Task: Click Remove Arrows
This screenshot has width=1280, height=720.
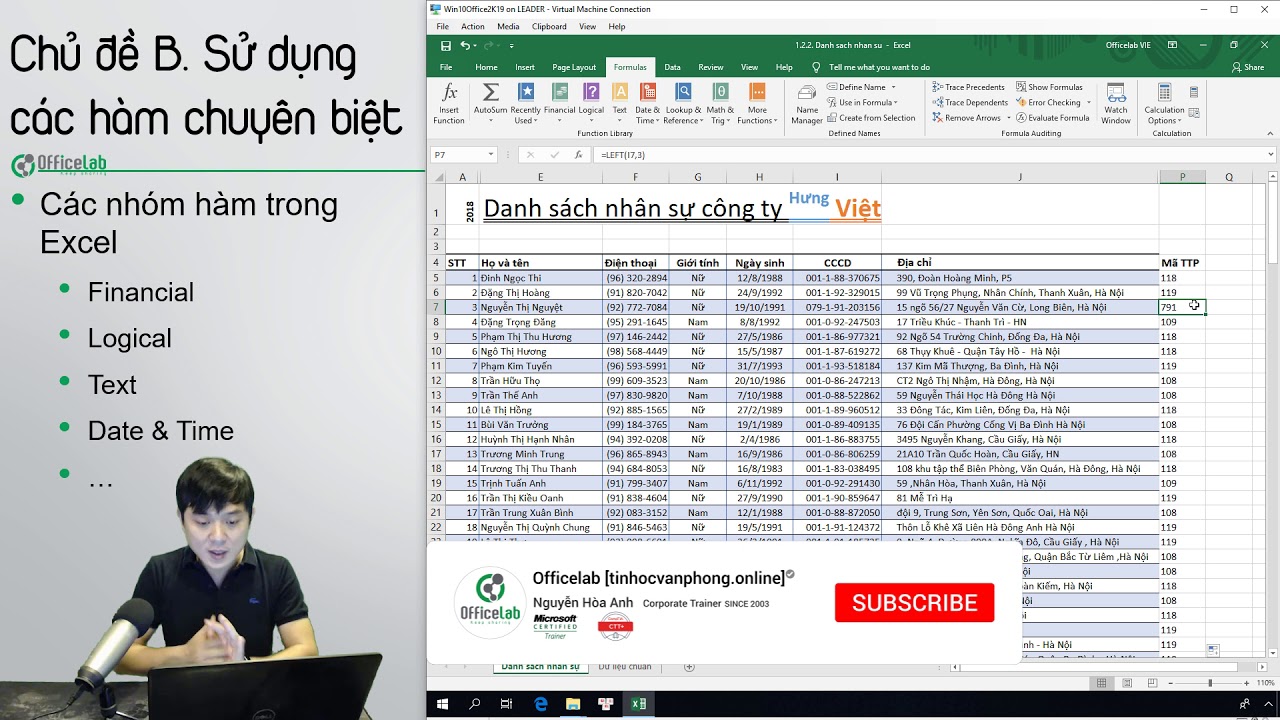Action: click(x=966, y=118)
